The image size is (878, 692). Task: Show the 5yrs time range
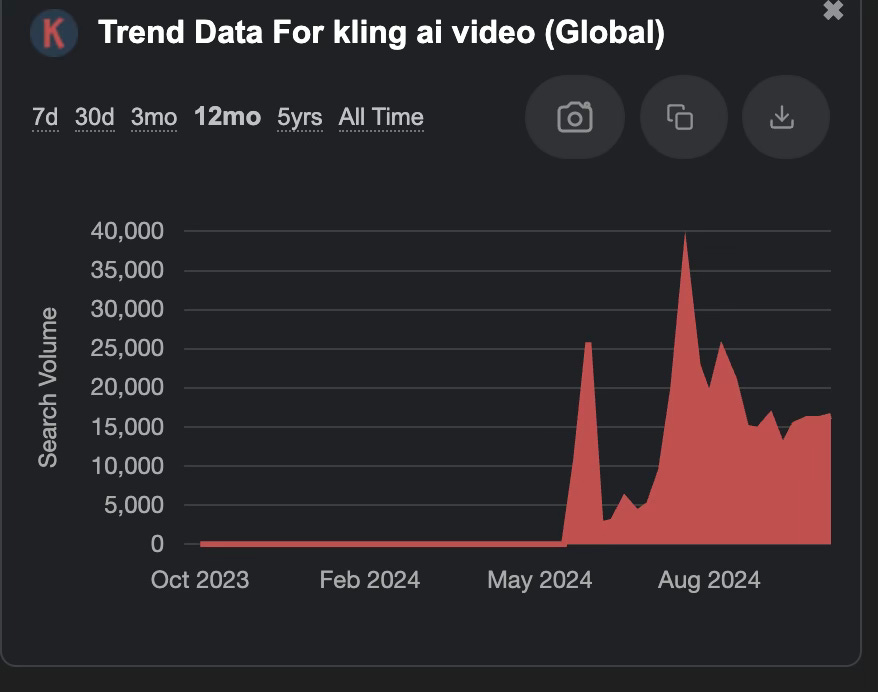coord(300,117)
